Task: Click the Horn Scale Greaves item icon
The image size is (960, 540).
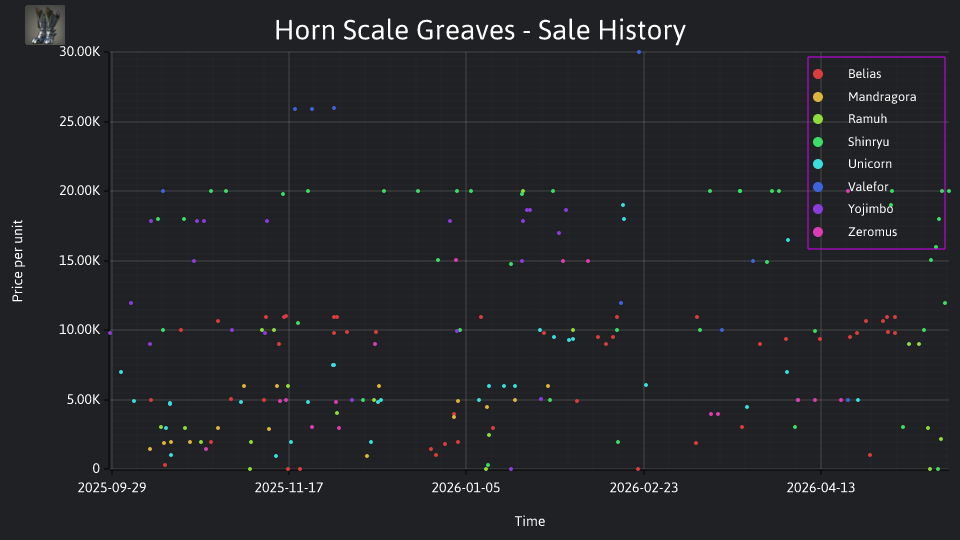Action: pyautogui.click(x=45, y=25)
